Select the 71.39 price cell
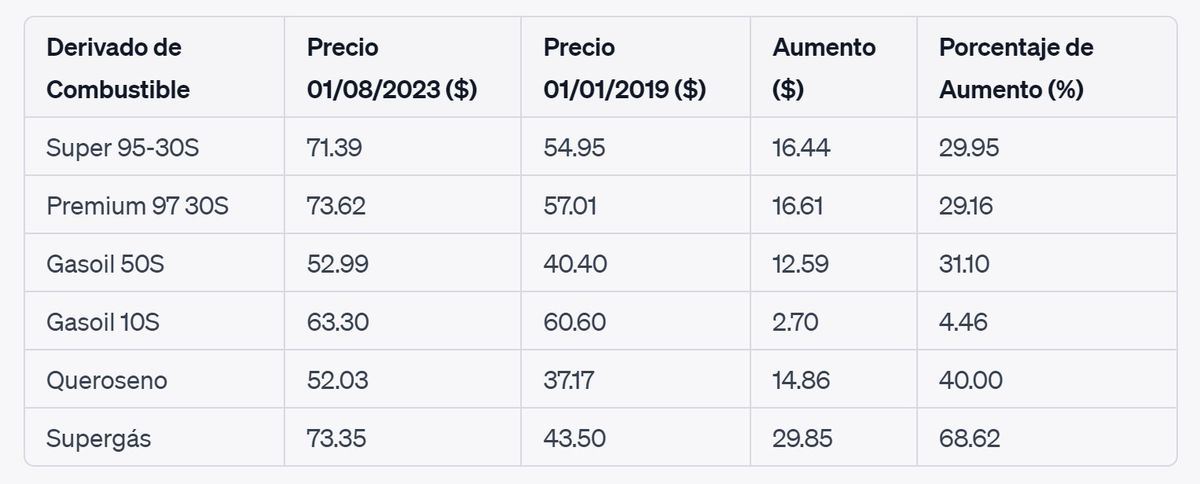 tap(334, 148)
